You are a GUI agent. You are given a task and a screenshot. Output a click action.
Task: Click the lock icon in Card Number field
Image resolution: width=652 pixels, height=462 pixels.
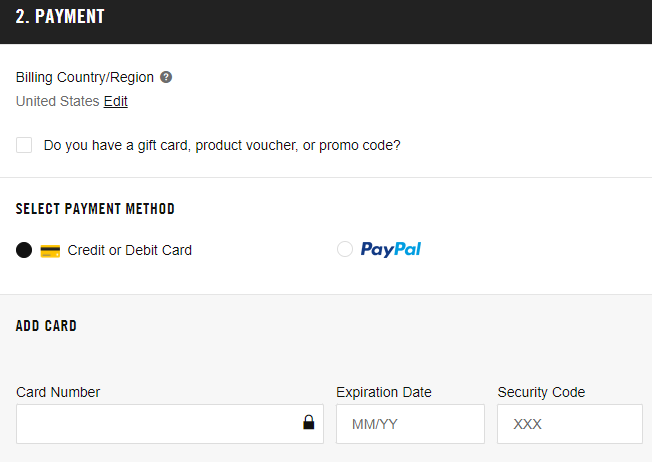(x=309, y=423)
